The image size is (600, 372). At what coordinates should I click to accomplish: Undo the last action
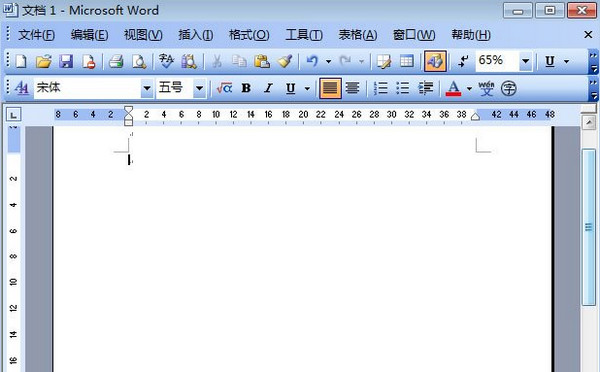[312, 61]
